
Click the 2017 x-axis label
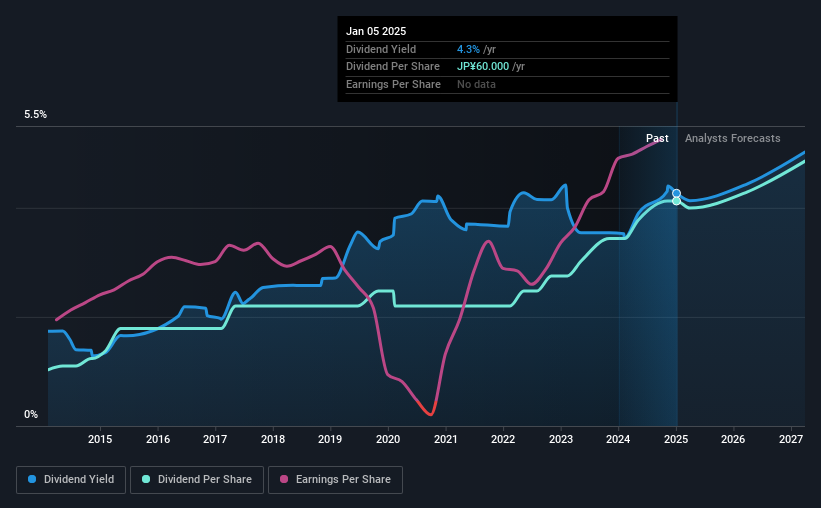pos(215,439)
